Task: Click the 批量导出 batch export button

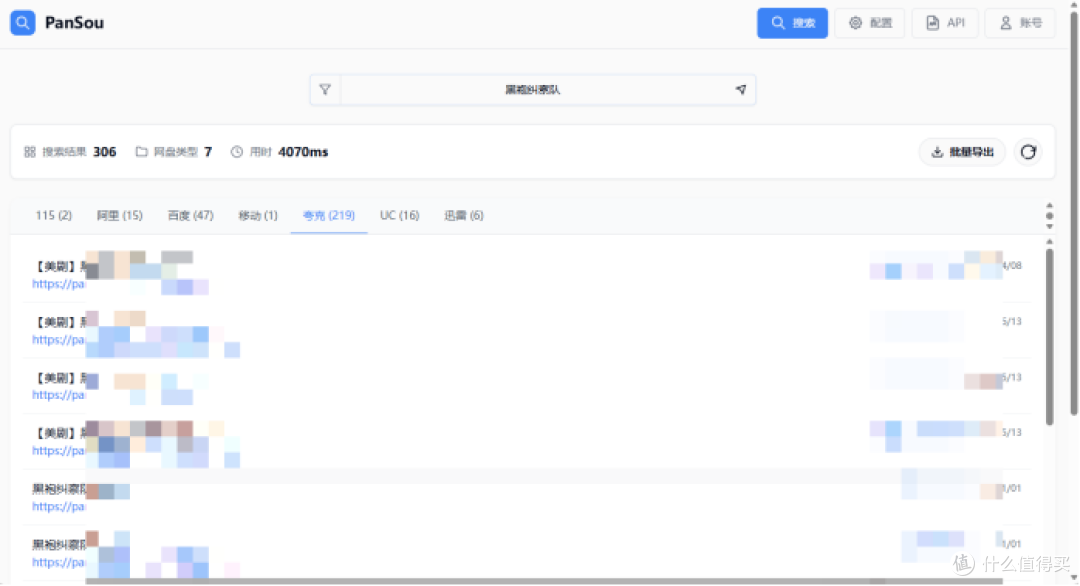Action: [x=962, y=152]
